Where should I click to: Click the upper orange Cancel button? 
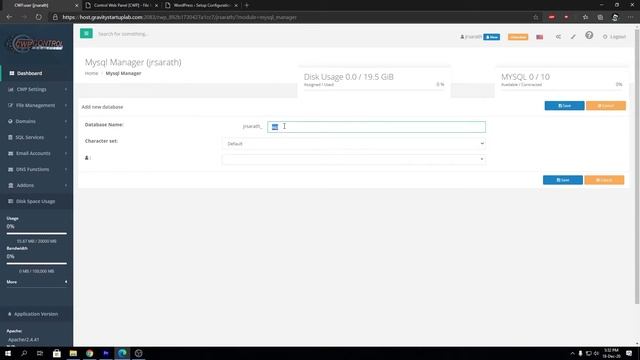click(x=606, y=106)
